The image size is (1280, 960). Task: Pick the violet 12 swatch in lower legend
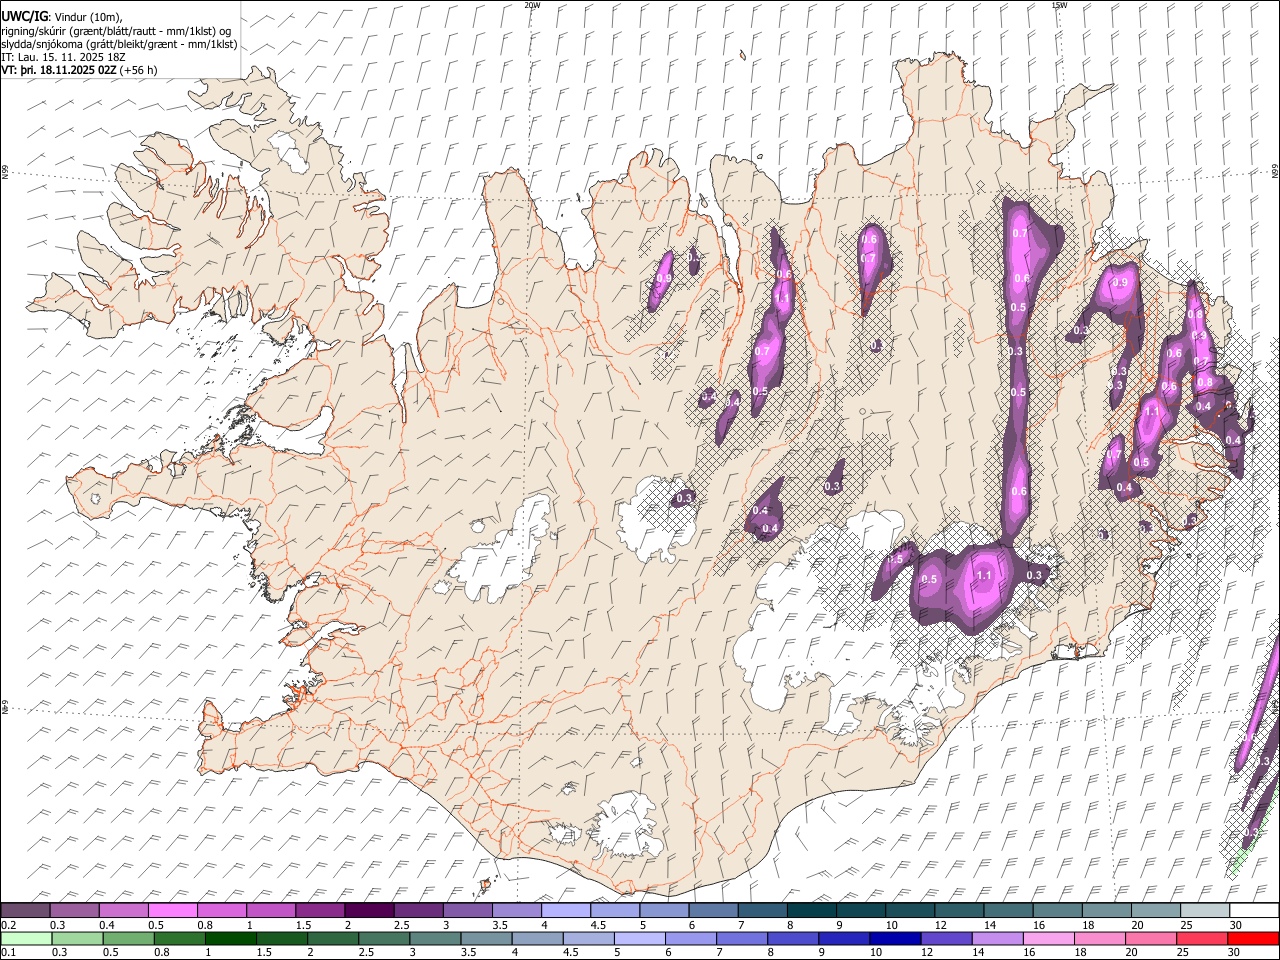pyautogui.click(x=945, y=938)
